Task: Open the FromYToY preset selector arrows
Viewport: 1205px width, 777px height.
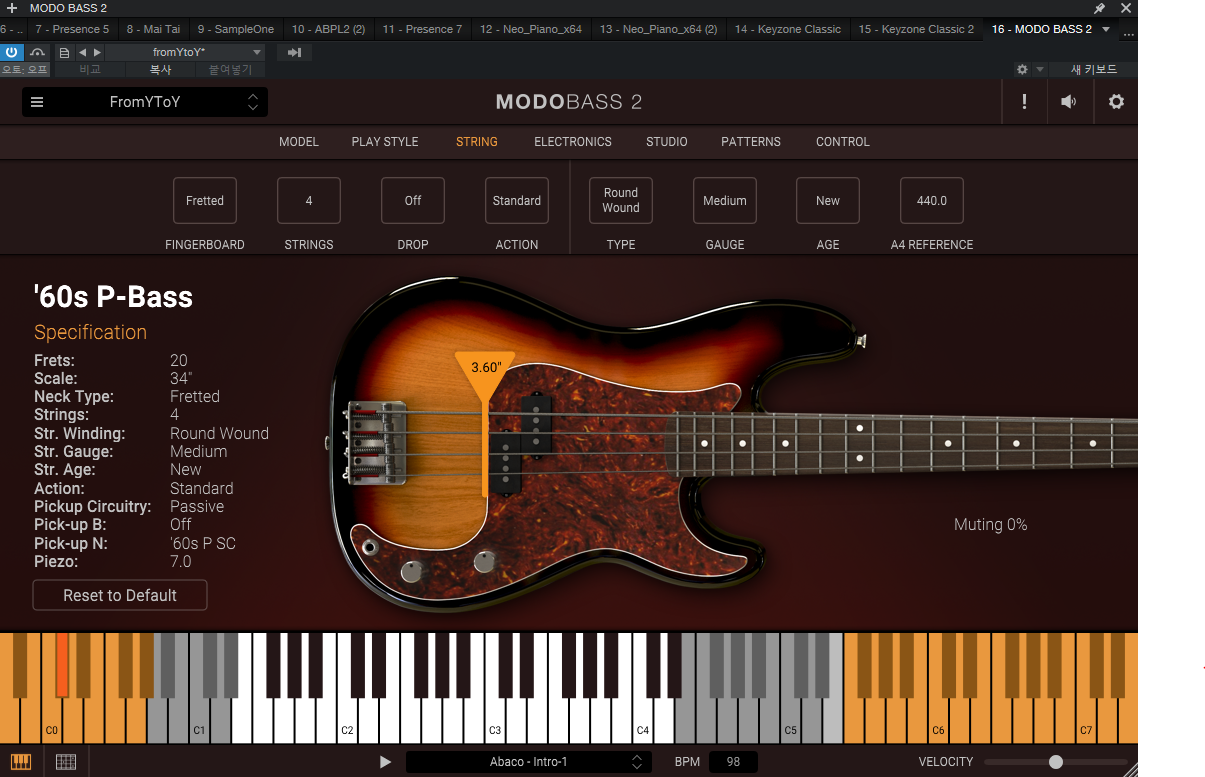Action: [x=253, y=102]
